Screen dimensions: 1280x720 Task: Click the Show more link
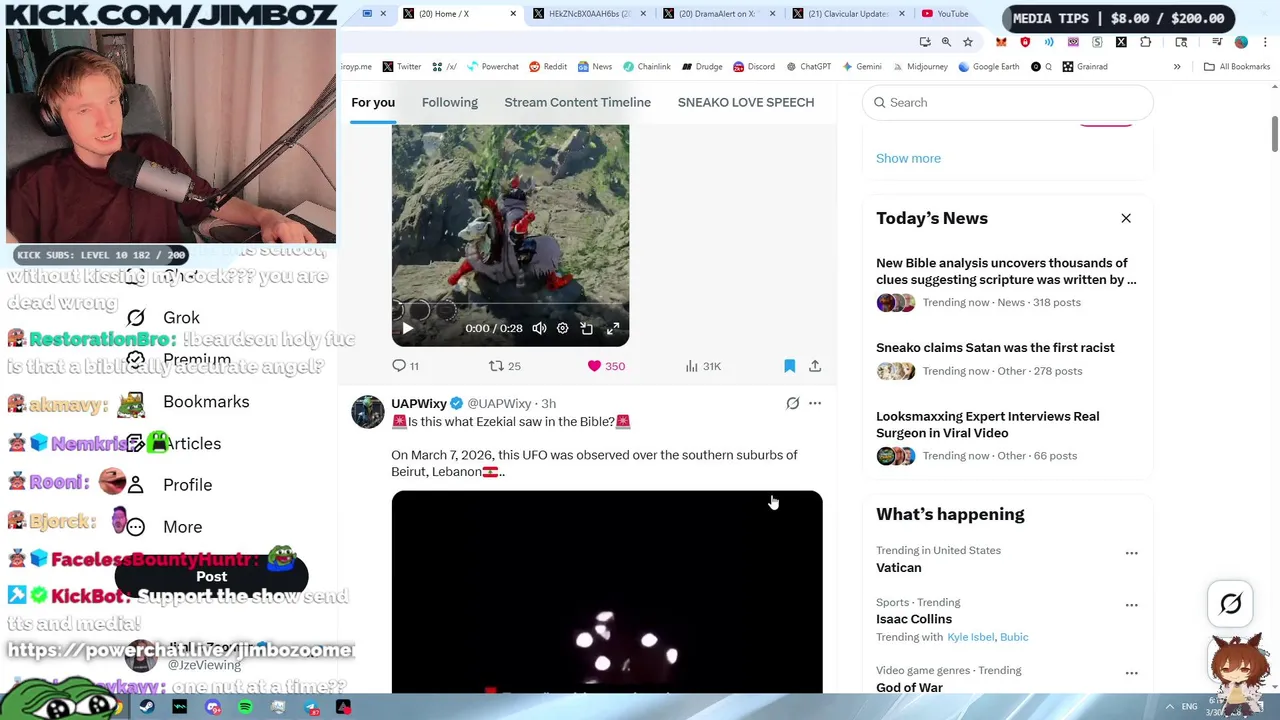(908, 158)
